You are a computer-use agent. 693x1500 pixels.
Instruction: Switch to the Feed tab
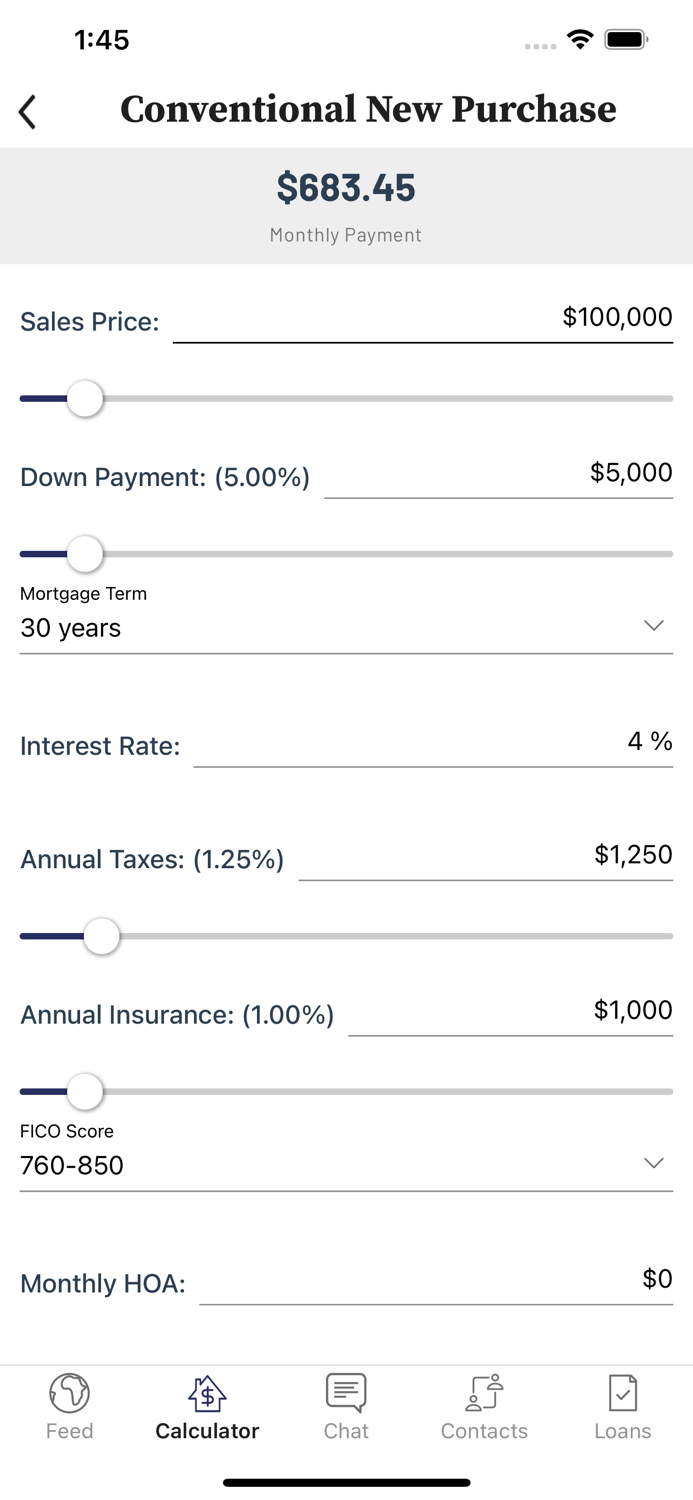(x=69, y=1405)
